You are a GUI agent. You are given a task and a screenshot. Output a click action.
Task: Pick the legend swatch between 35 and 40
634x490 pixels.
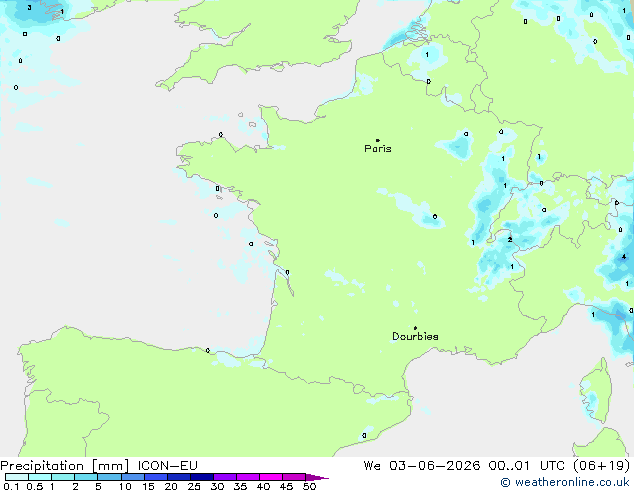tap(248, 477)
